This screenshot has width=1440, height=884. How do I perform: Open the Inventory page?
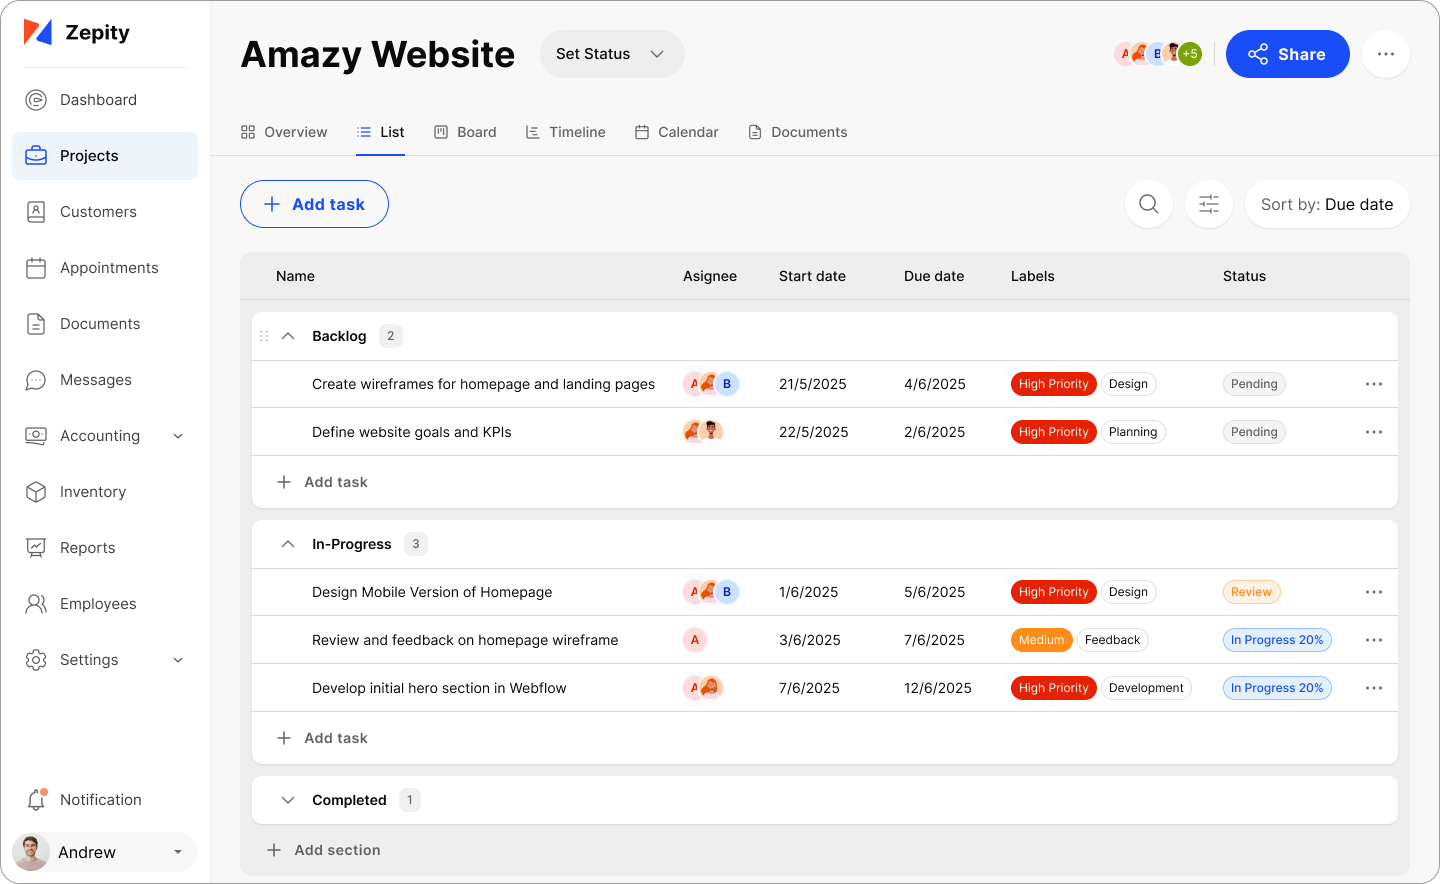(x=93, y=491)
